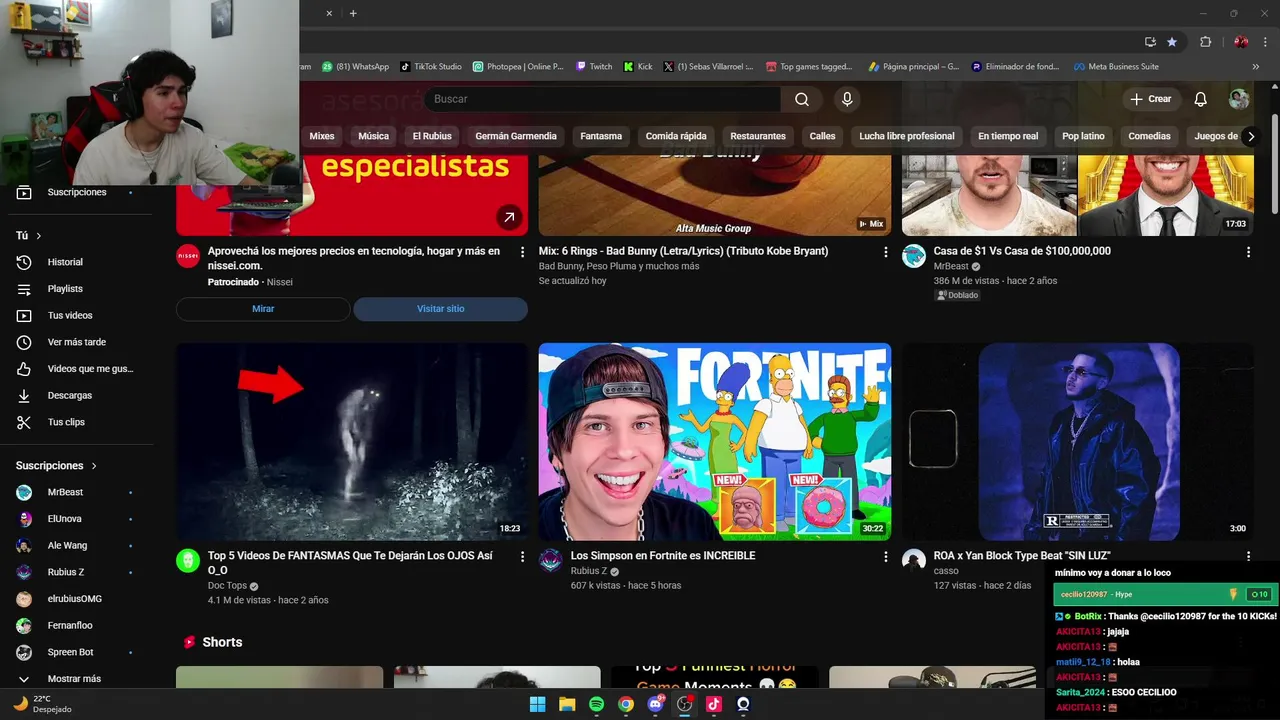Open the Chrome extensions puzzle icon
Screen dimensions: 1280x720
tap(1205, 42)
